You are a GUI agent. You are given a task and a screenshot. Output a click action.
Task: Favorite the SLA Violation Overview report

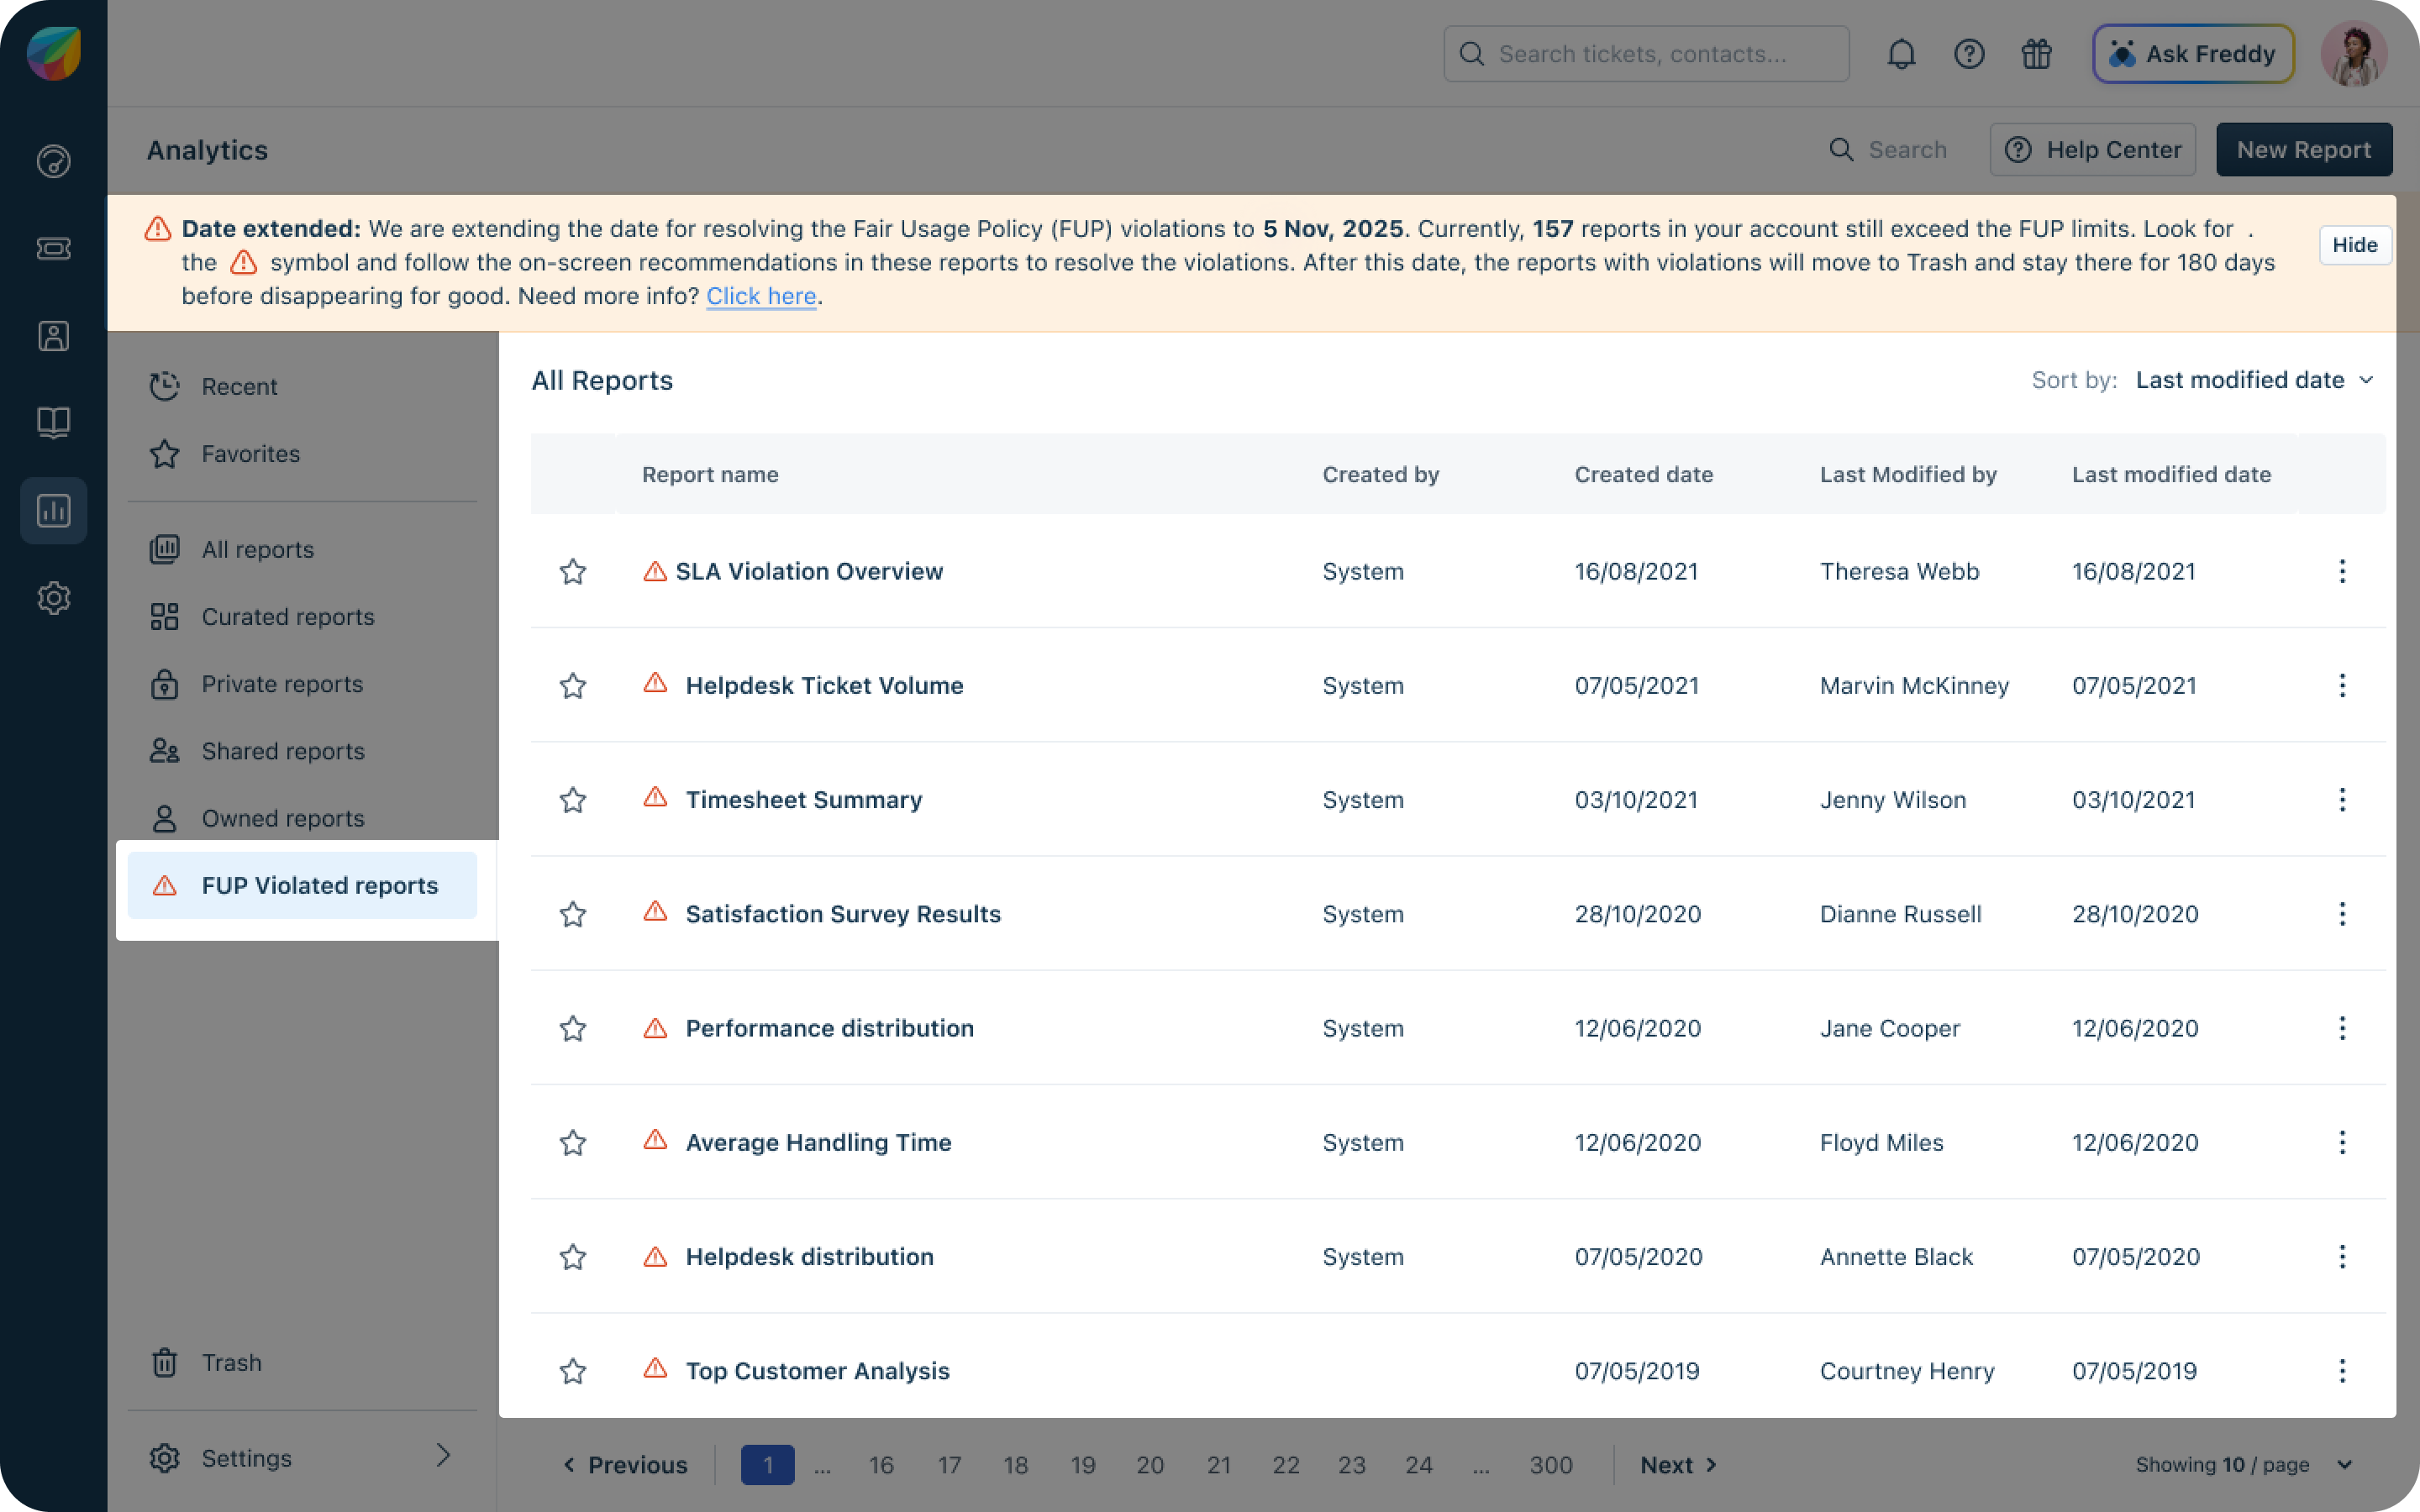point(572,571)
